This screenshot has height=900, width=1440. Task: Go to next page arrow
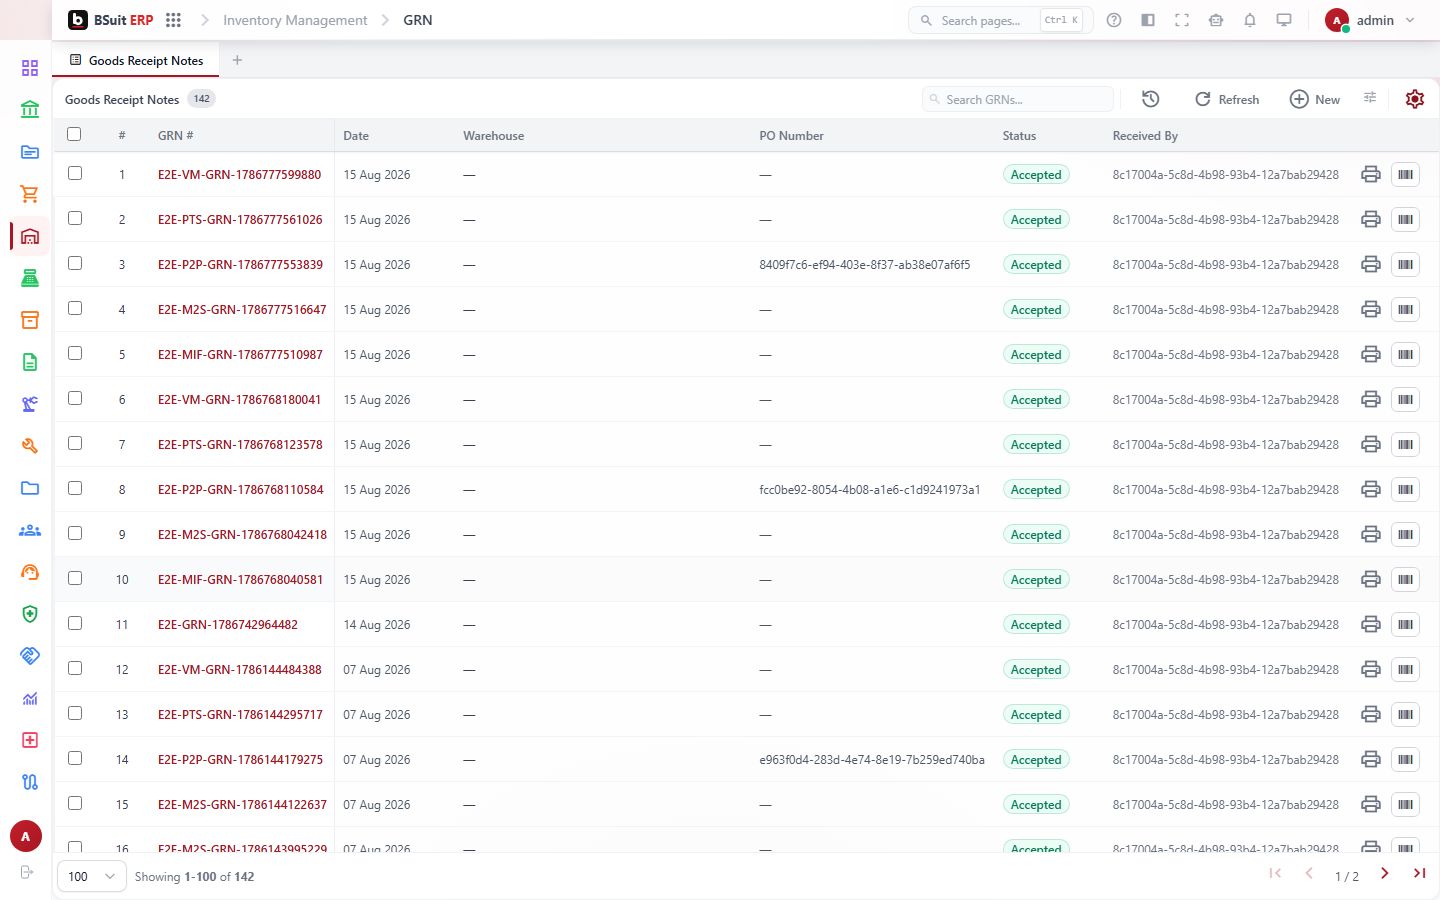click(1385, 874)
